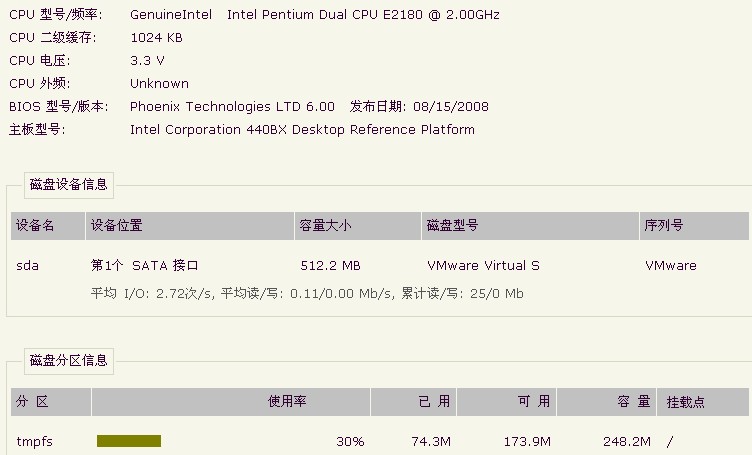Select the sda device row name
The width and height of the screenshot is (752, 455).
coord(27,266)
